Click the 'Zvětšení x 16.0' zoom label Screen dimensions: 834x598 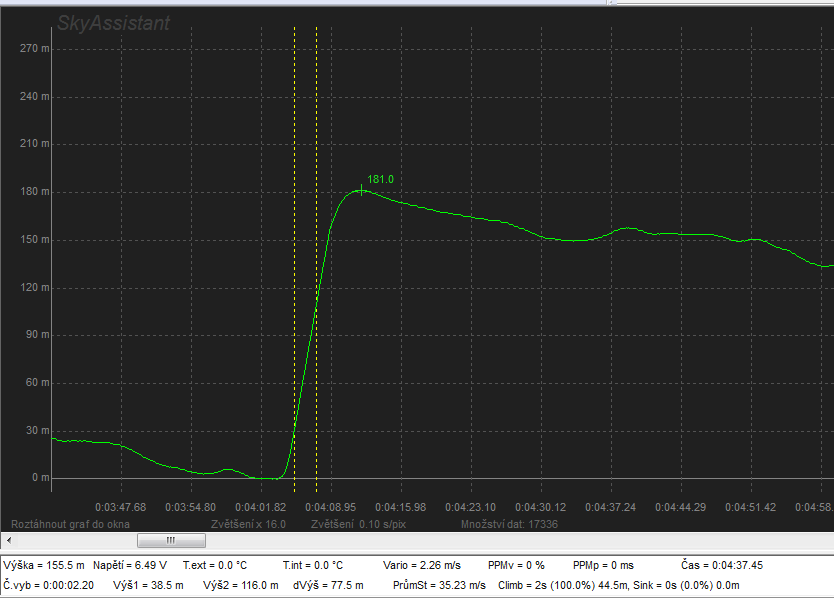248,524
